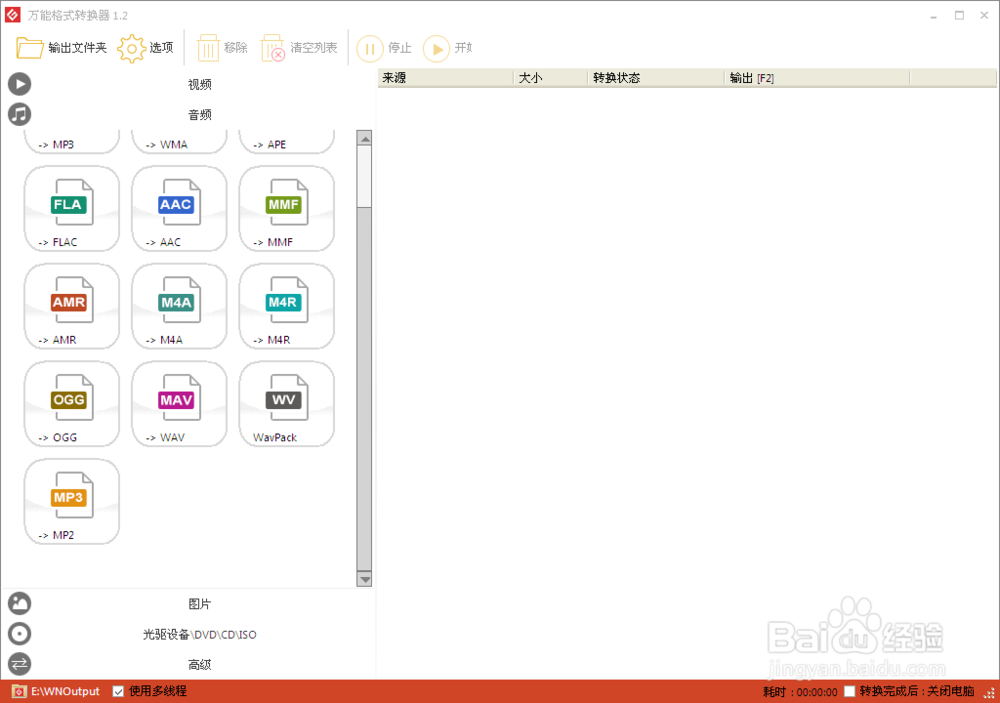Click the video play circle icon

point(19,84)
